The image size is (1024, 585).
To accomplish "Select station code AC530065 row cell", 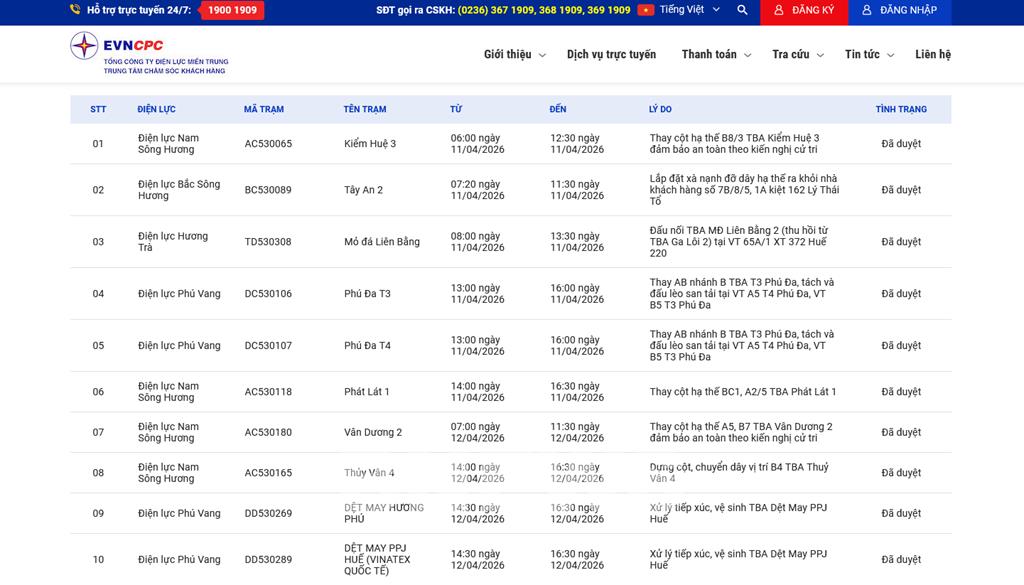I will pos(268,144).
